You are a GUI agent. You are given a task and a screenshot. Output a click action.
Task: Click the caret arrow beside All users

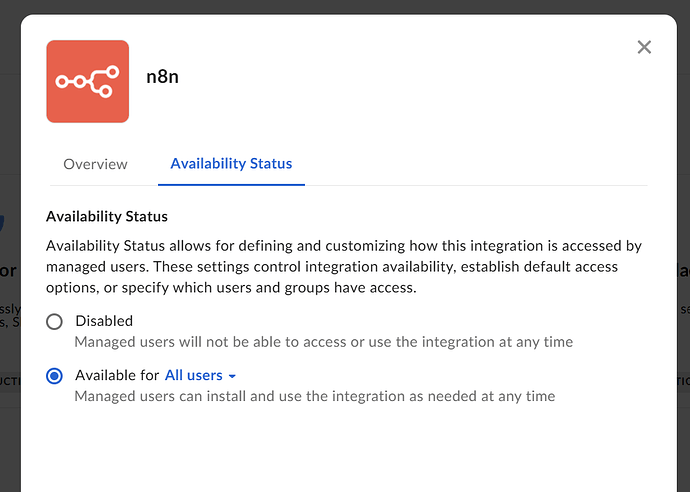coord(232,377)
